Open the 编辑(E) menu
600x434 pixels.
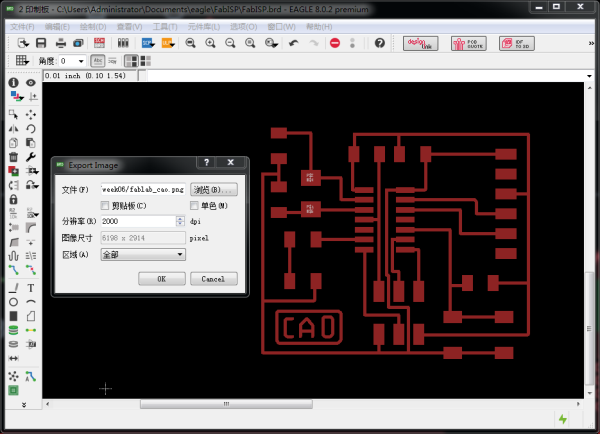57,27
